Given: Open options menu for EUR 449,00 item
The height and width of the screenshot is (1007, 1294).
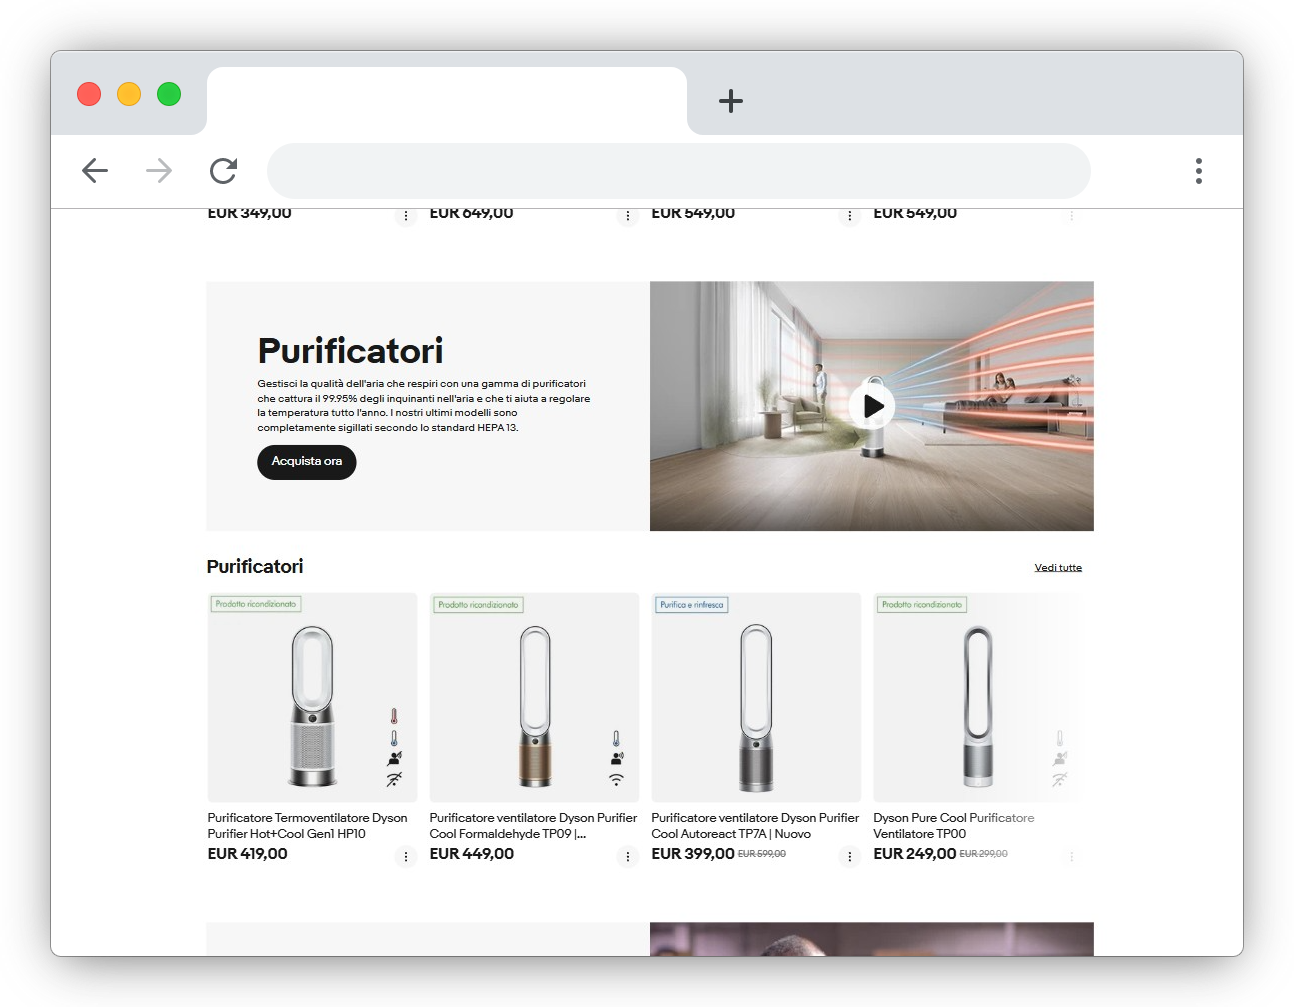Looking at the screenshot, I should (627, 856).
